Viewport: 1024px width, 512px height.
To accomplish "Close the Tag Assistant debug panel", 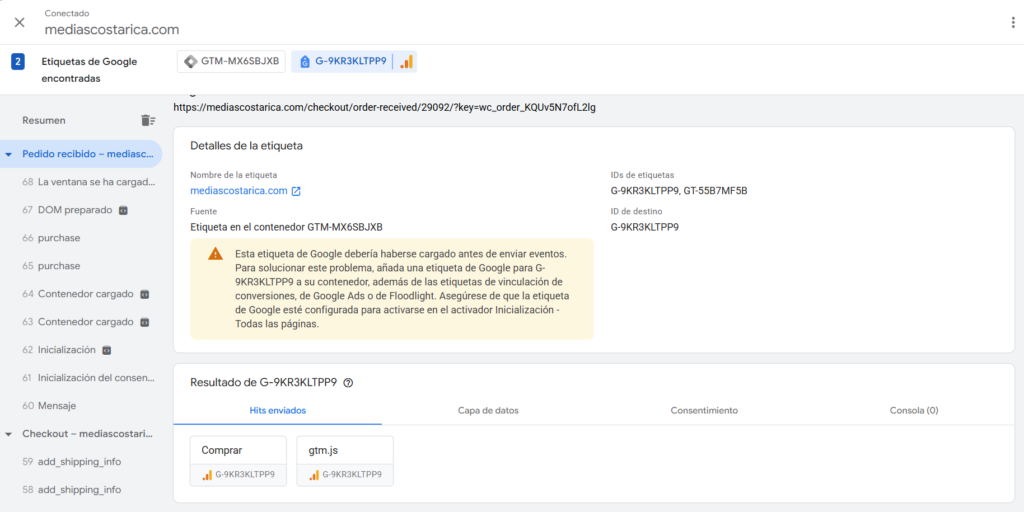I will pos(20,22).
